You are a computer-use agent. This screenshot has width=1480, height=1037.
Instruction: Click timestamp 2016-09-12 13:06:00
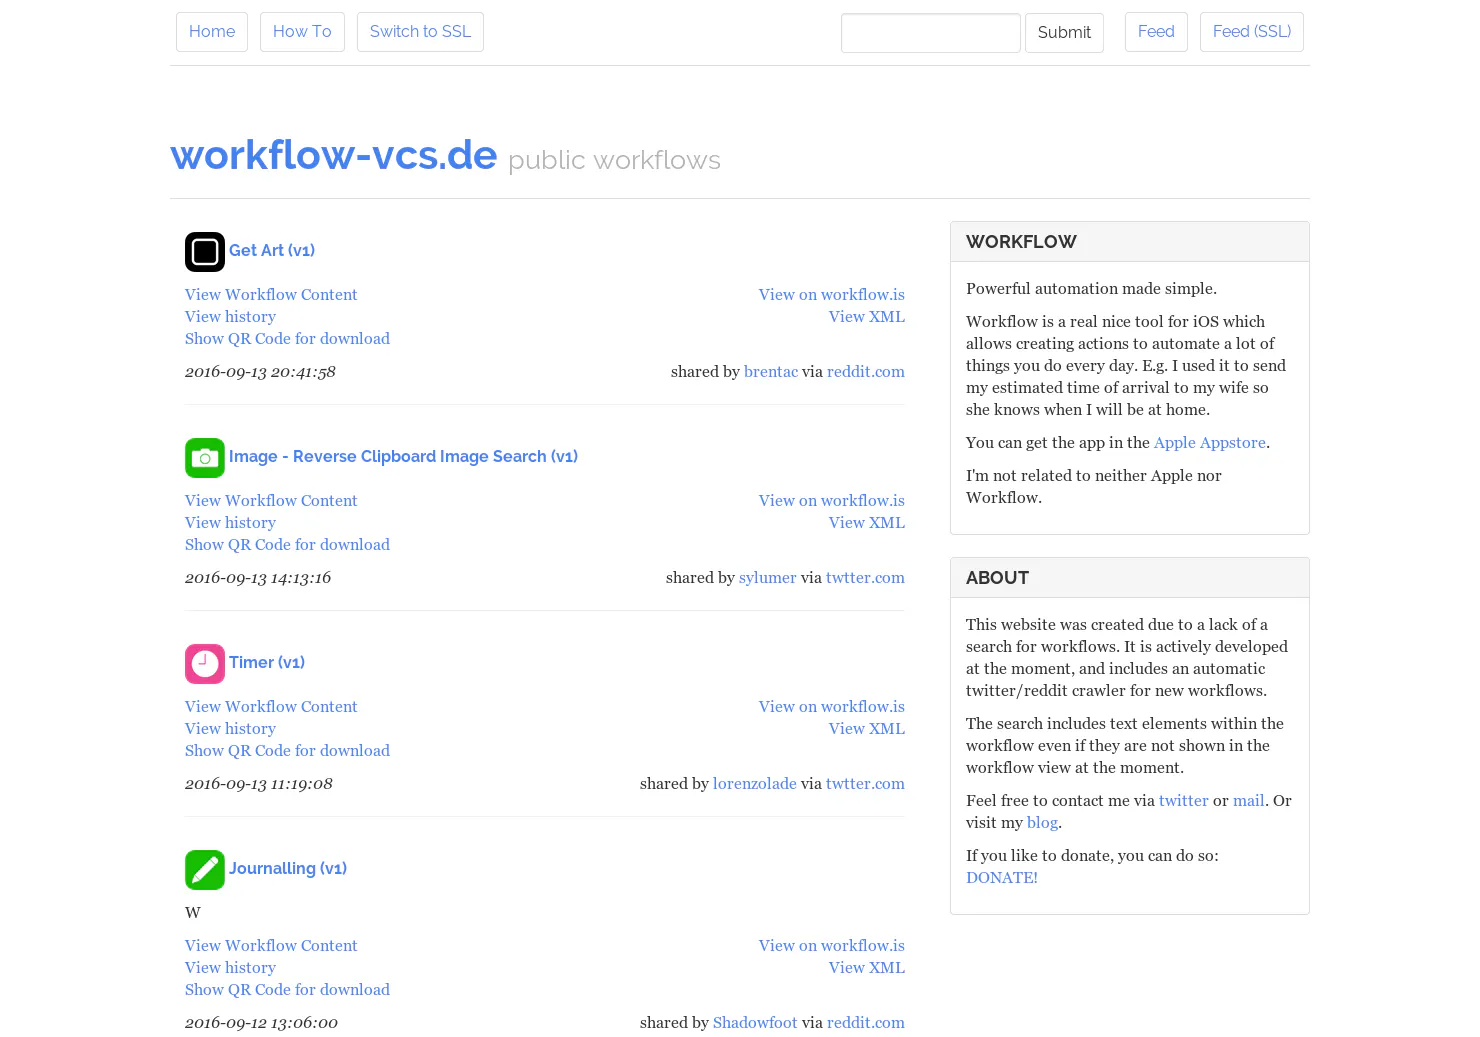(x=261, y=1022)
